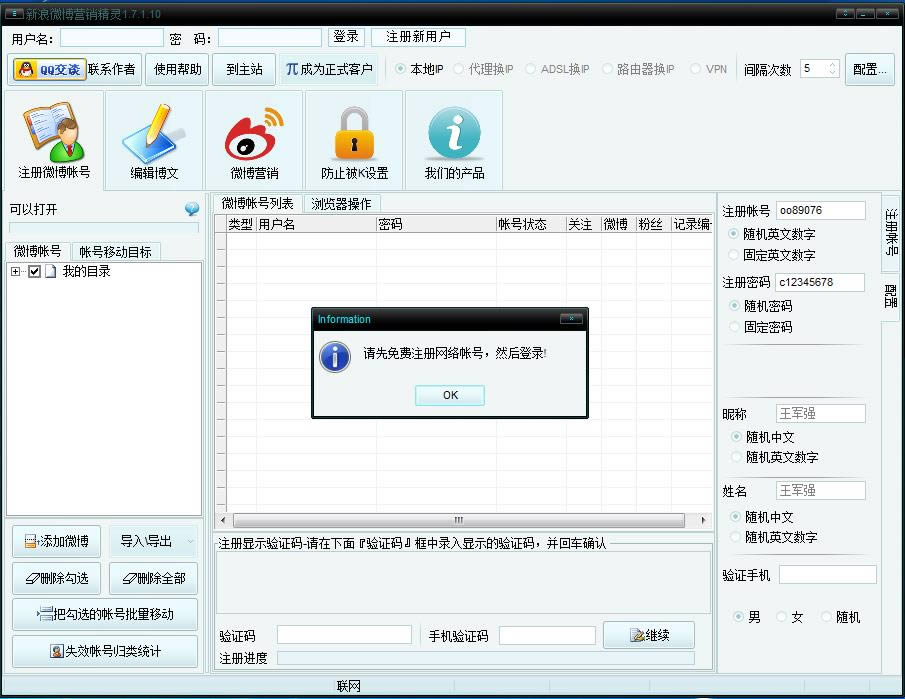The height and width of the screenshot is (699, 905).
Task: Select ADSL换IP radio button
Action: (x=530, y=69)
